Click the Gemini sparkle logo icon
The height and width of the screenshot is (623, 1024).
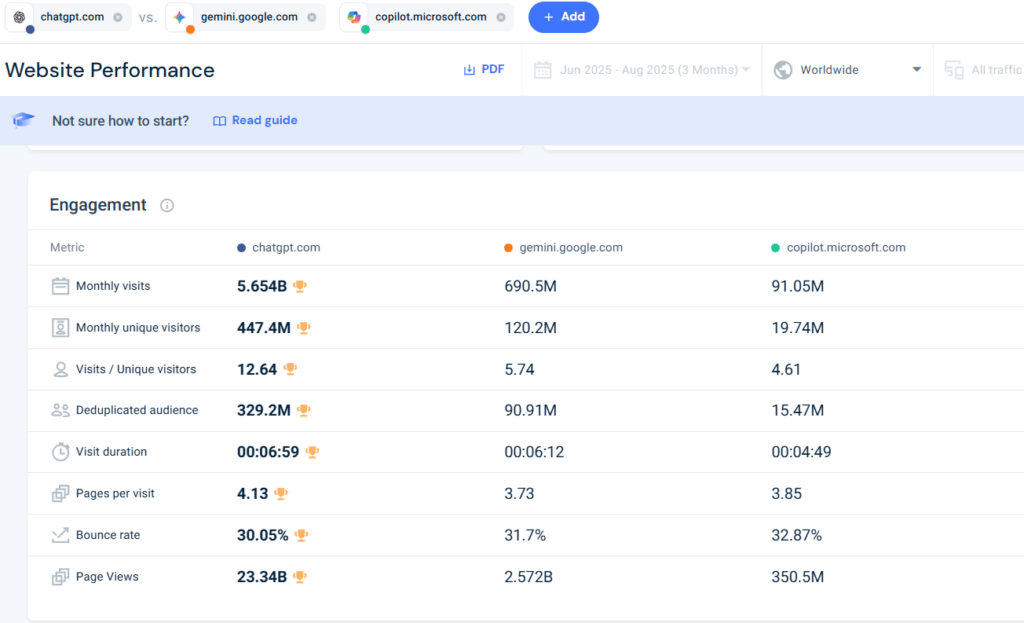tap(180, 17)
